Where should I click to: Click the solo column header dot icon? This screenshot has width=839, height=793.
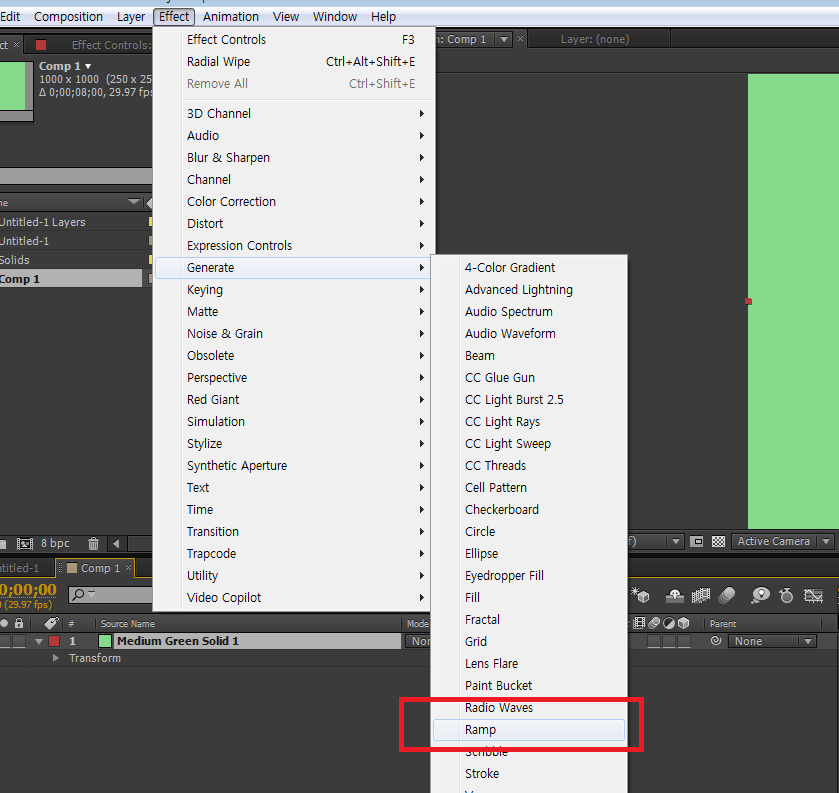coord(4,623)
